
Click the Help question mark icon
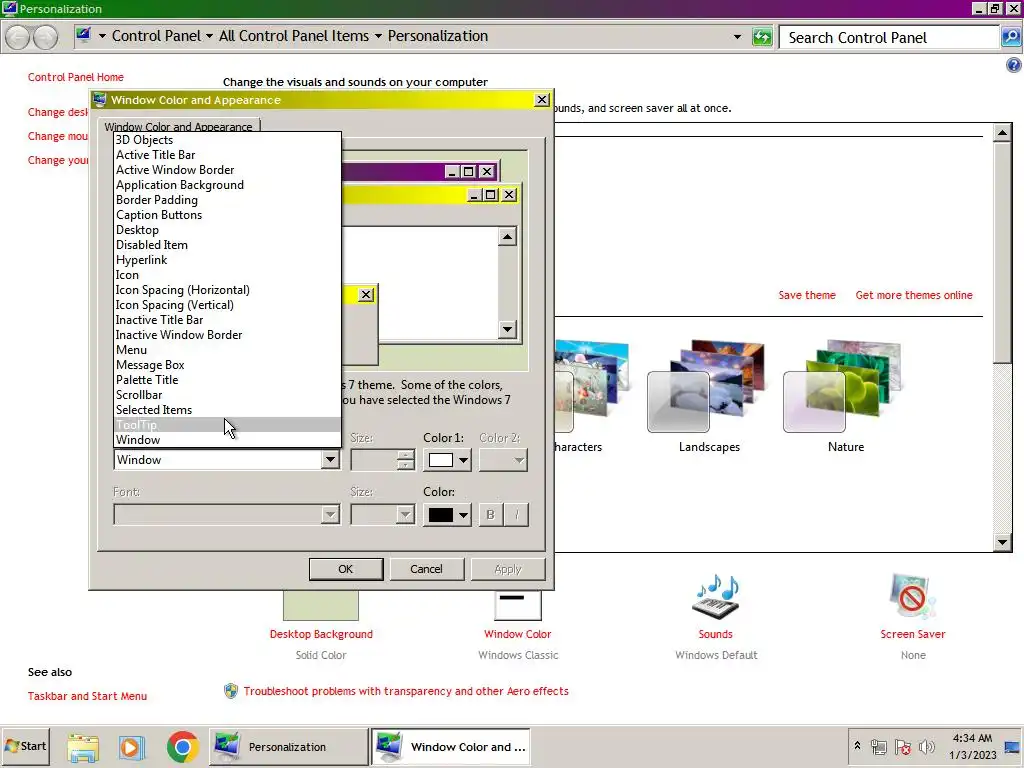(x=1013, y=65)
